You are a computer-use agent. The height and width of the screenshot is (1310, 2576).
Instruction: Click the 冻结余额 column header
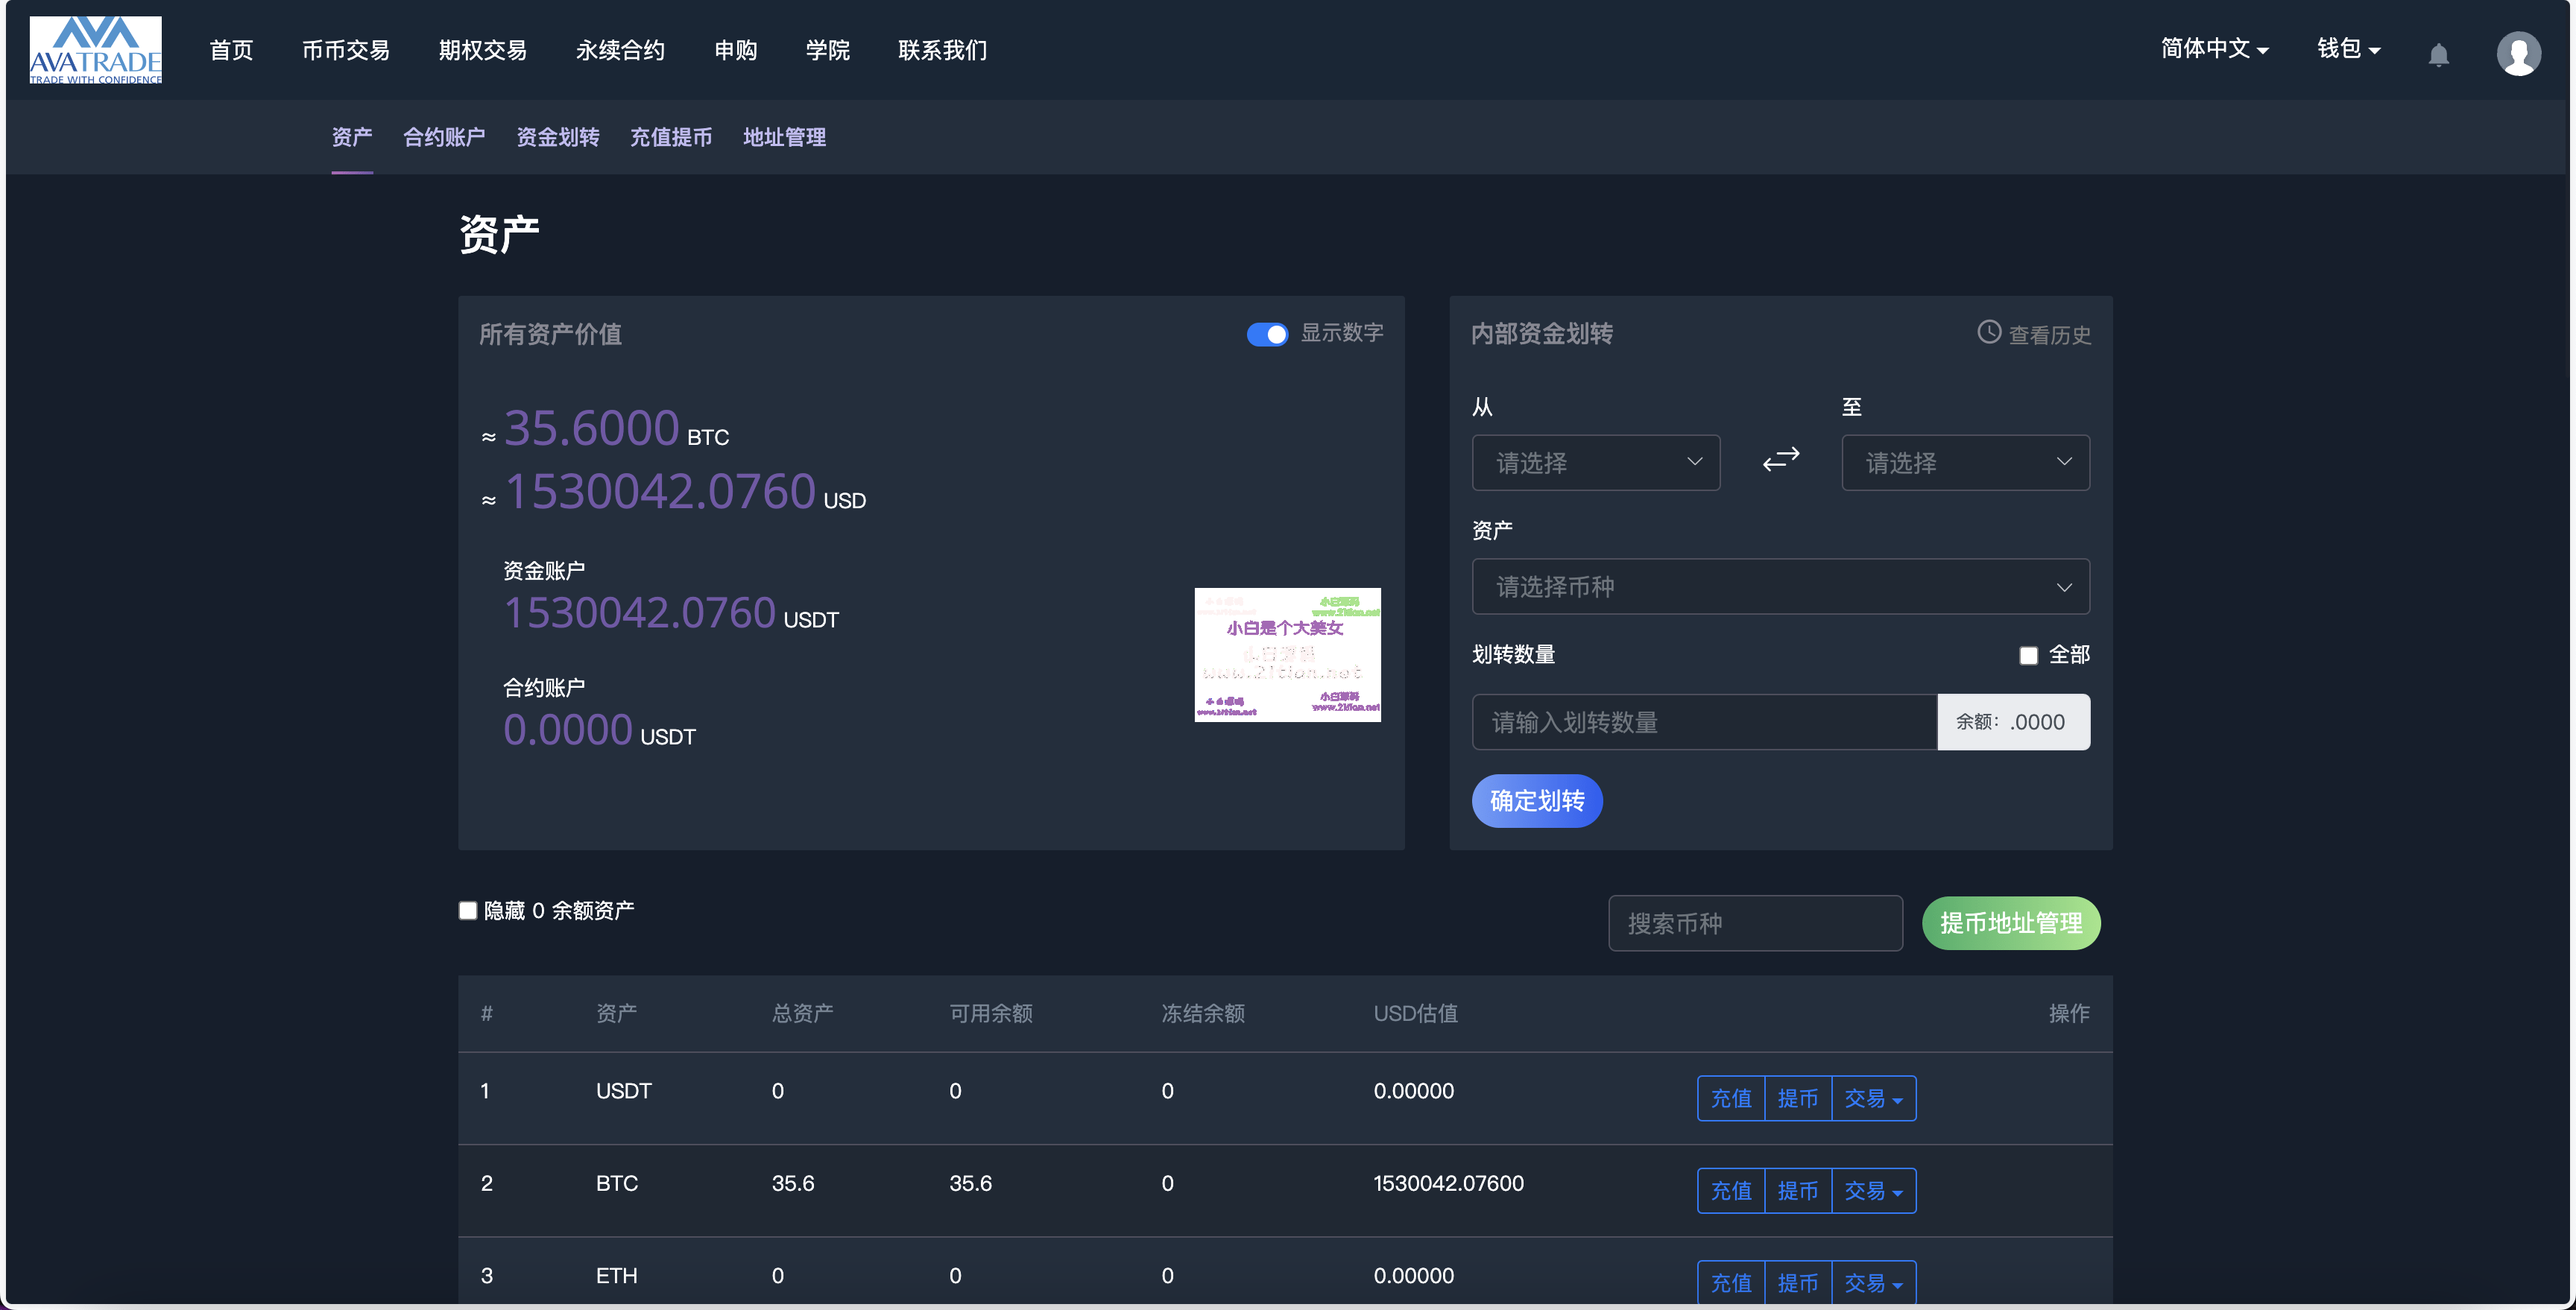tap(1202, 1013)
